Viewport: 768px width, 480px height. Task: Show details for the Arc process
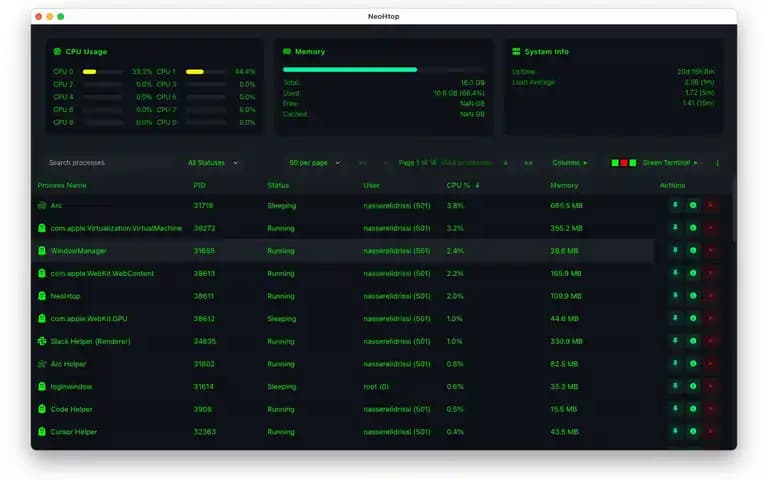693,205
